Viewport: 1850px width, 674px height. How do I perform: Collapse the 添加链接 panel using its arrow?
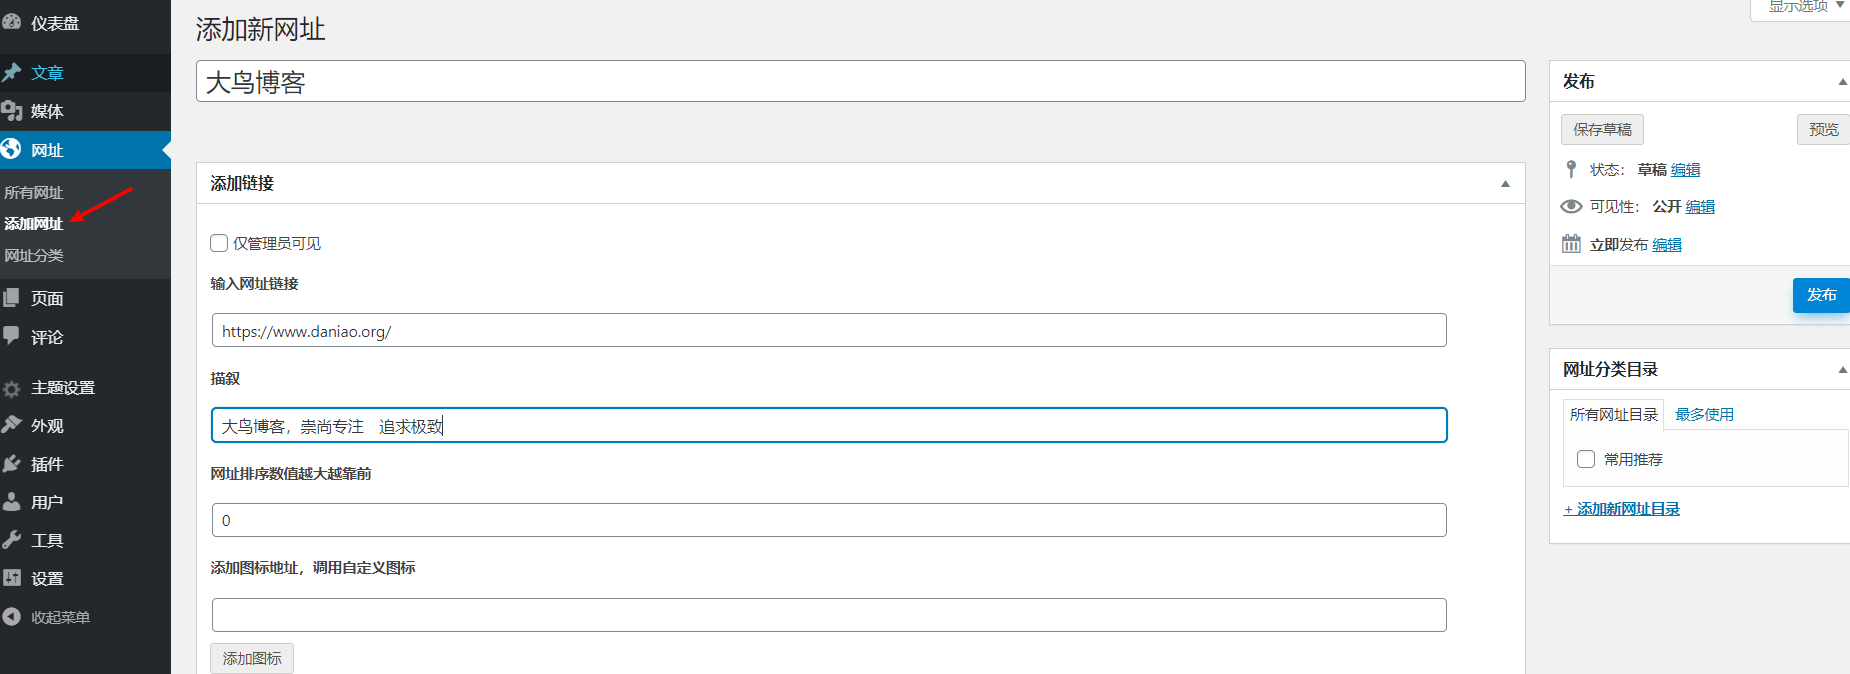click(1505, 184)
